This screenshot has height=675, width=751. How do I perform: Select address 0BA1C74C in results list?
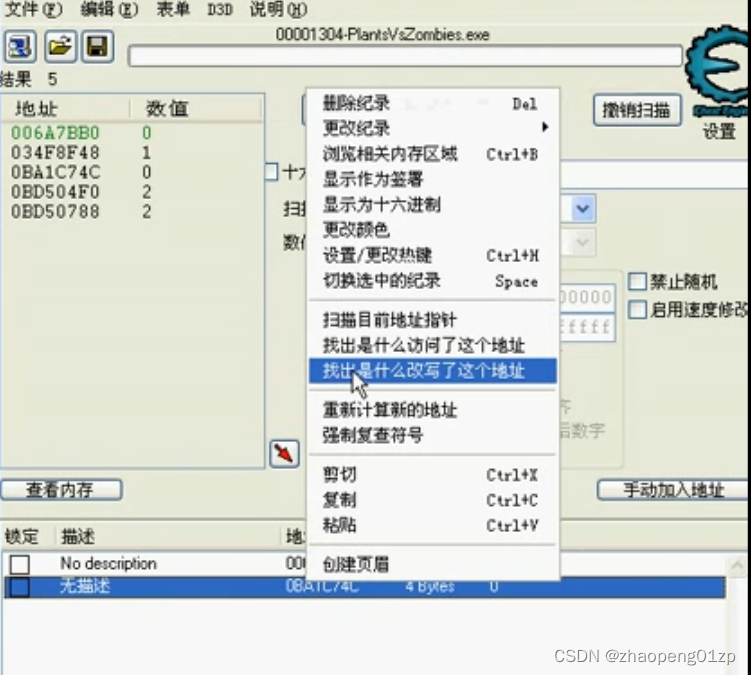(x=56, y=172)
